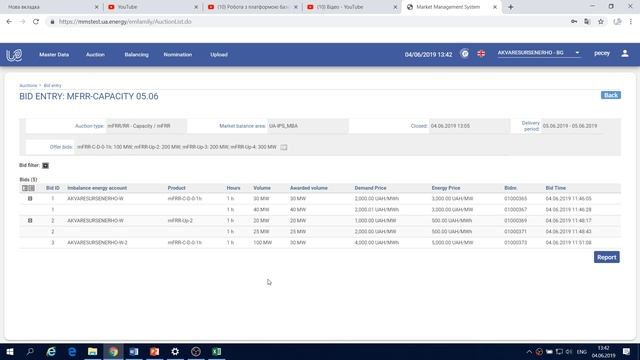The height and width of the screenshot is (360, 640).
Task: Bookmark this page with the star icon
Action: [600, 22]
